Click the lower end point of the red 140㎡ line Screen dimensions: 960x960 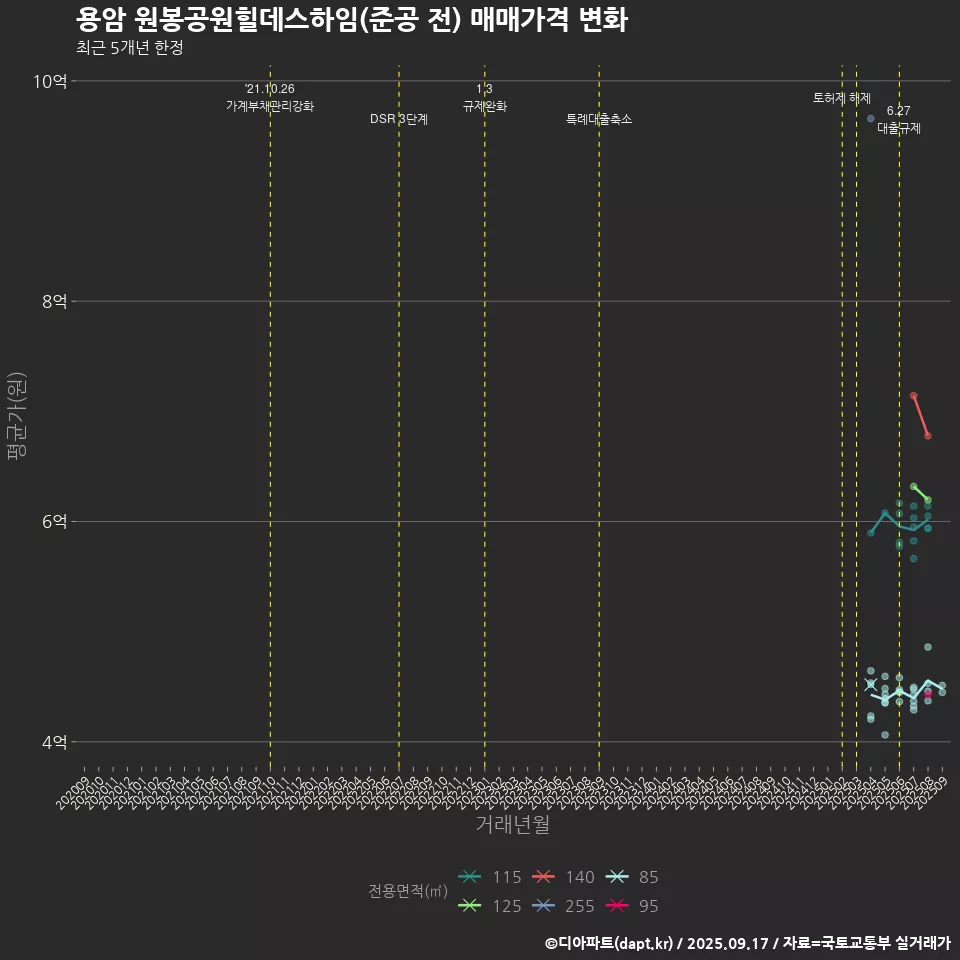[x=928, y=436]
